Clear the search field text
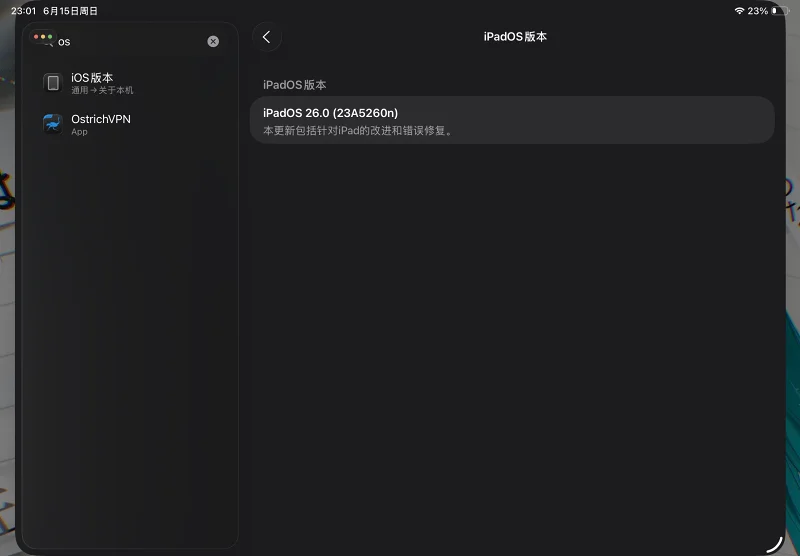 coord(213,41)
